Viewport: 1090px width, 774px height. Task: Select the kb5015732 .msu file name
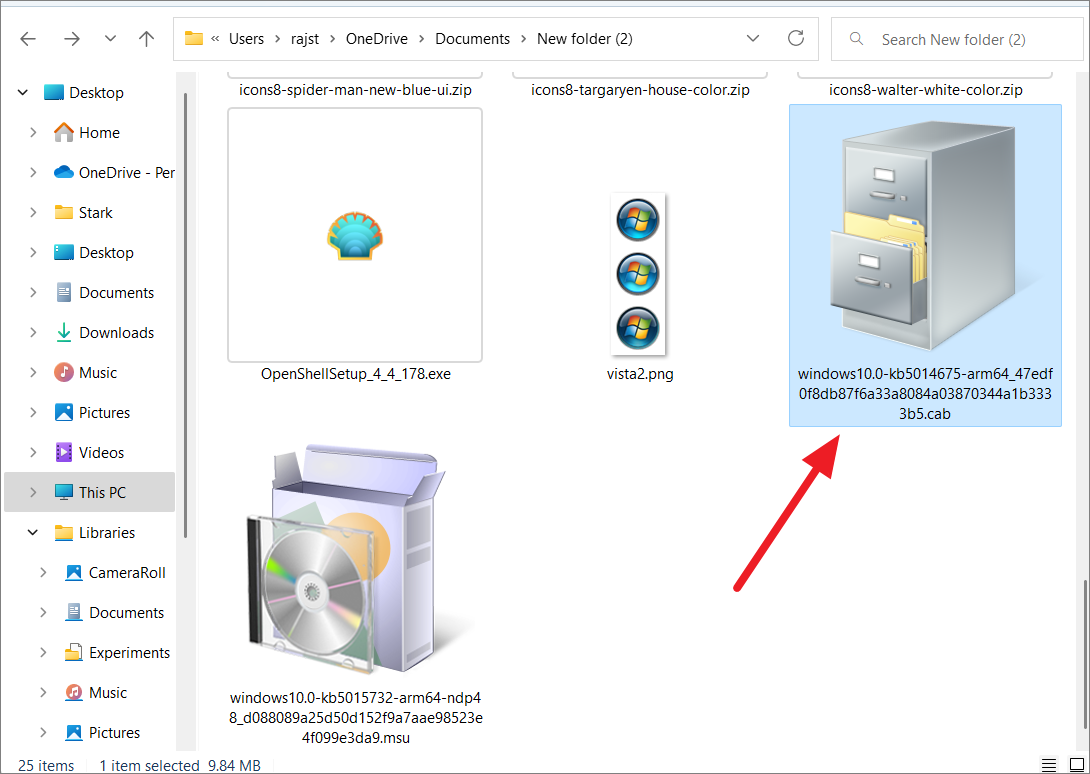(x=356, y=718)
